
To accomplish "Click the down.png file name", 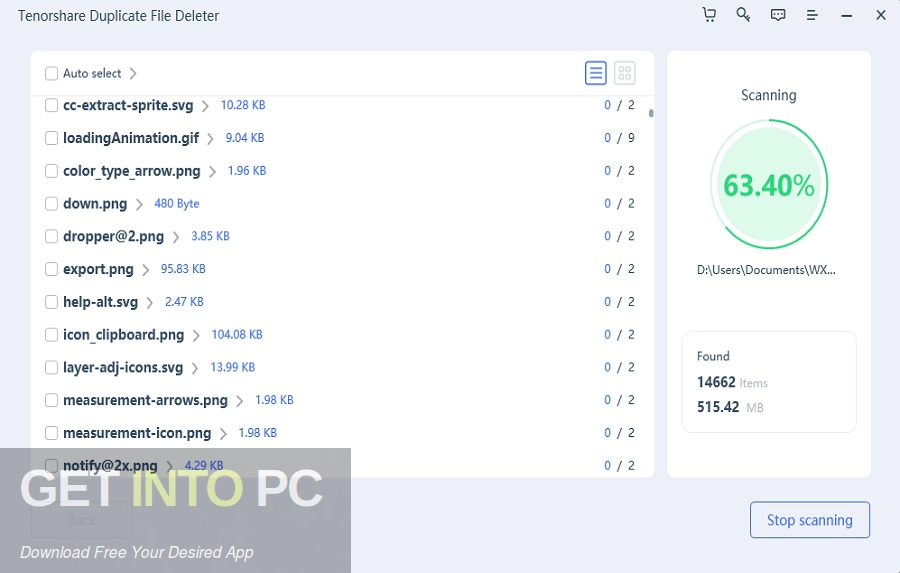I will (95, 204).
